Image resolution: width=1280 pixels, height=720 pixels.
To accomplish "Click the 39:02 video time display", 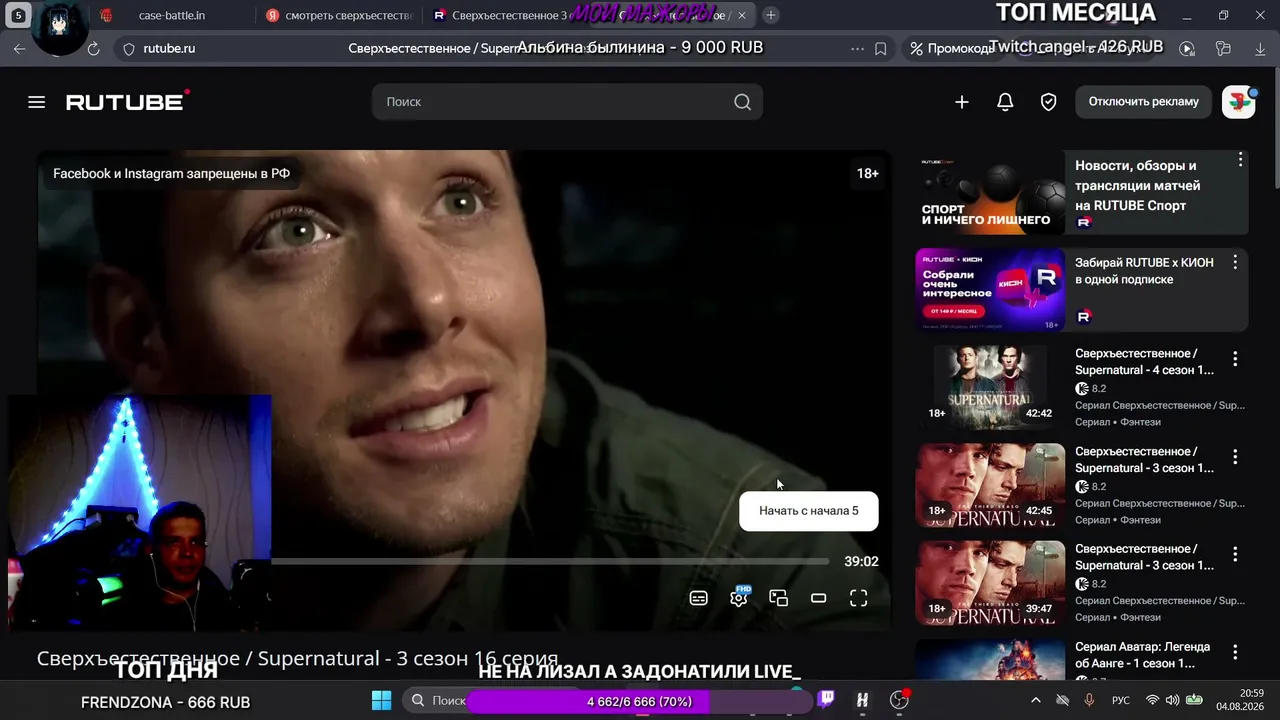I will pyautogui.click(x=861, y=562).
